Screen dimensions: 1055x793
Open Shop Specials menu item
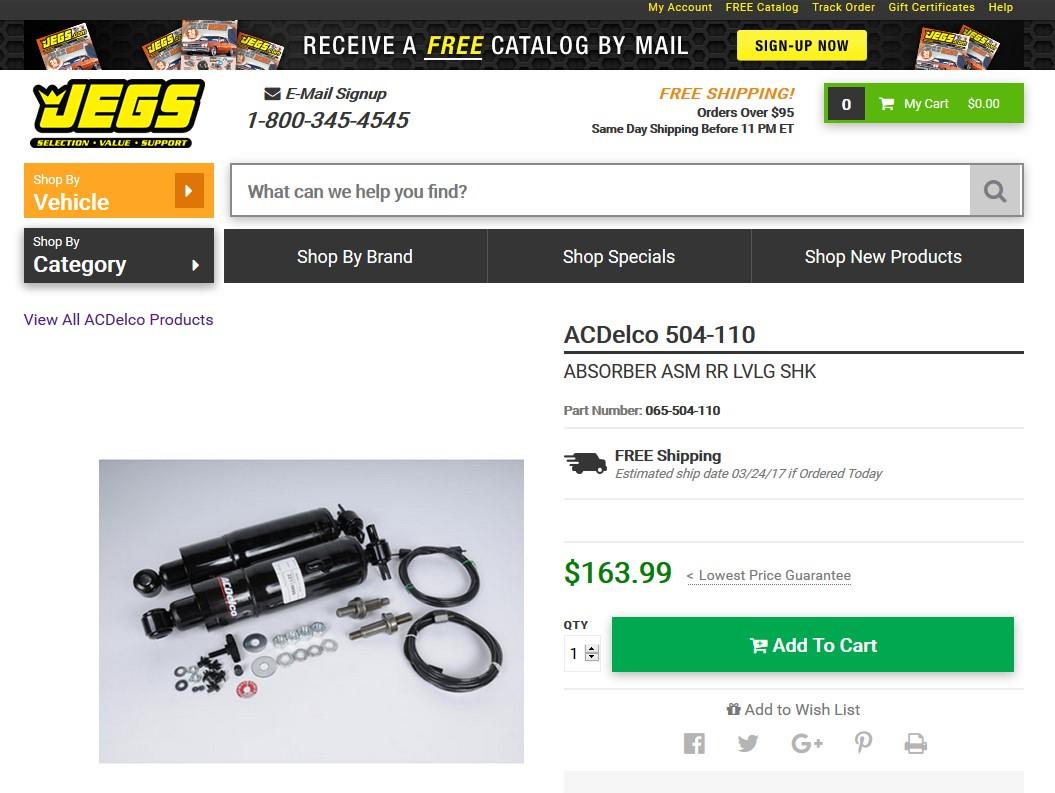pyautogui.click(x=619, y=256)
